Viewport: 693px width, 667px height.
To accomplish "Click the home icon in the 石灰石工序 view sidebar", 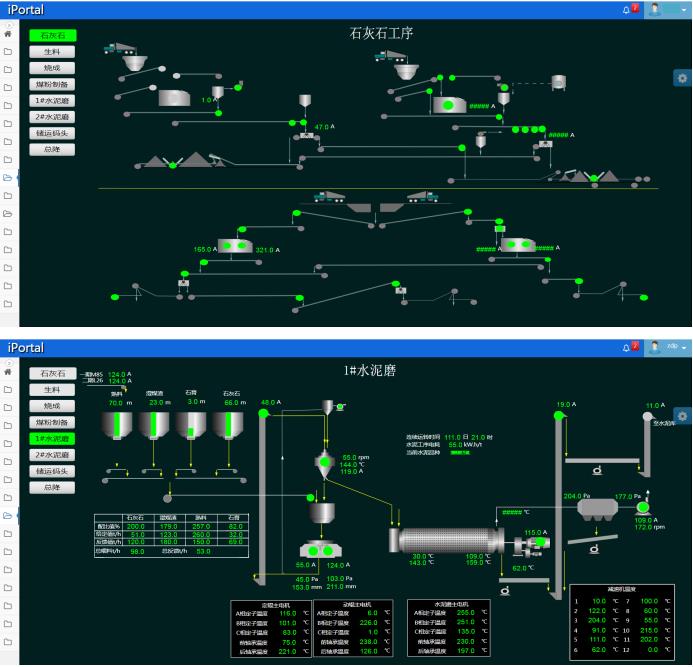I will [8, 31].
